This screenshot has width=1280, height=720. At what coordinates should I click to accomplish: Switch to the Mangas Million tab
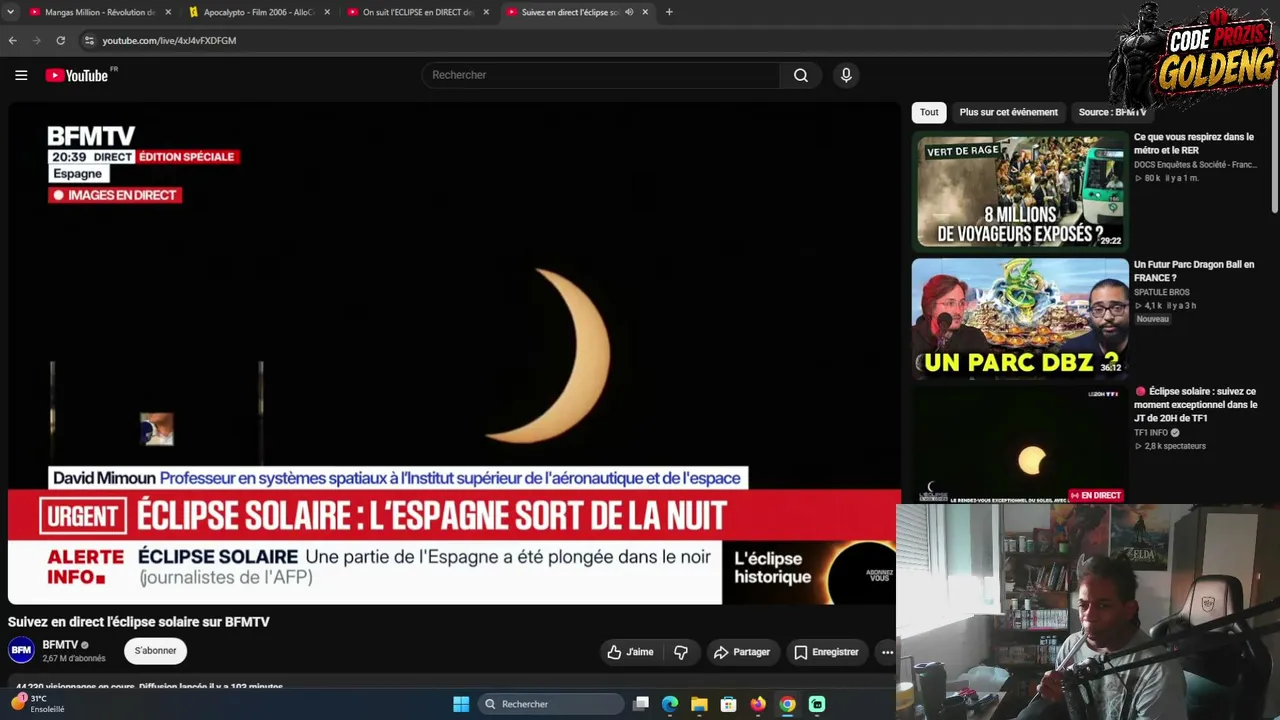[x=98, y=12]
